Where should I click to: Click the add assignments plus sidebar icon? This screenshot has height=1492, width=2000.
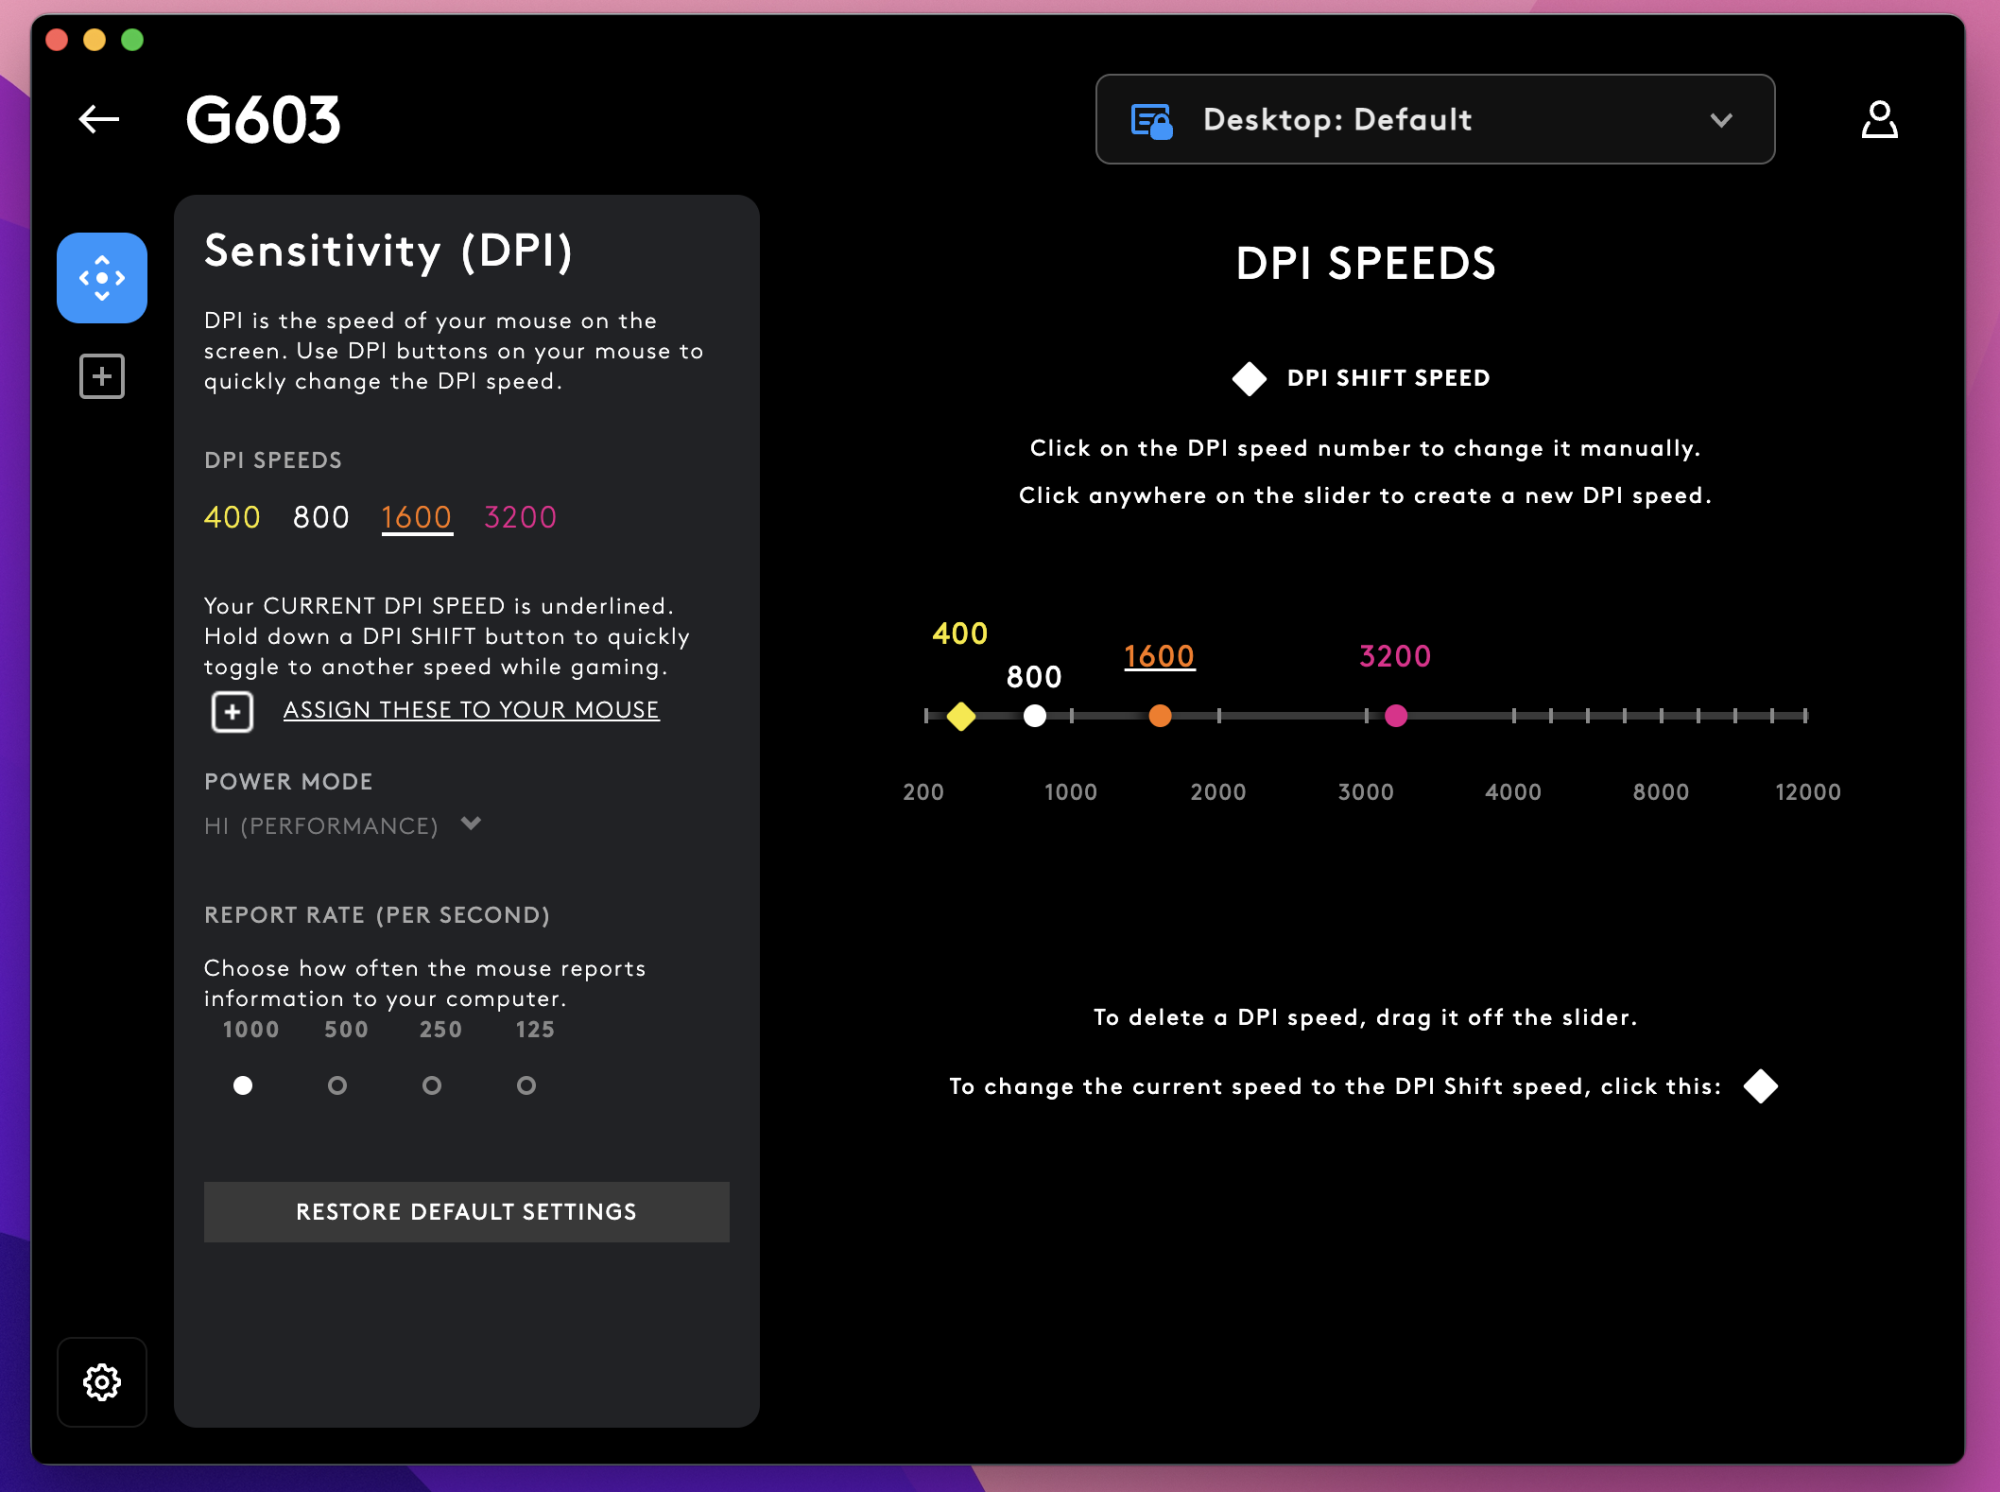[102, 376]
